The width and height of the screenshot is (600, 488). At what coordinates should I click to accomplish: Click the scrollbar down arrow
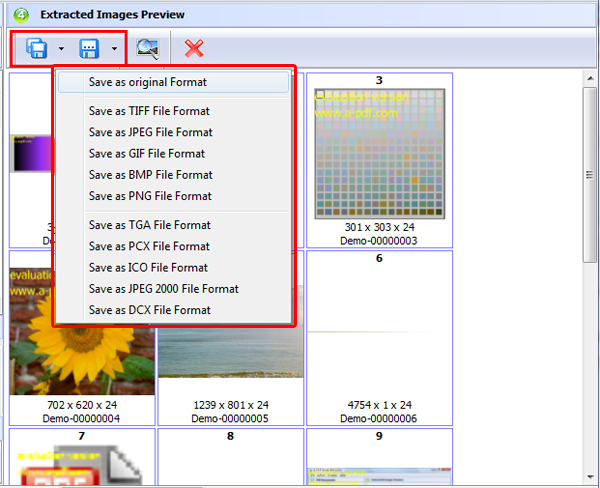pos(590,477)
